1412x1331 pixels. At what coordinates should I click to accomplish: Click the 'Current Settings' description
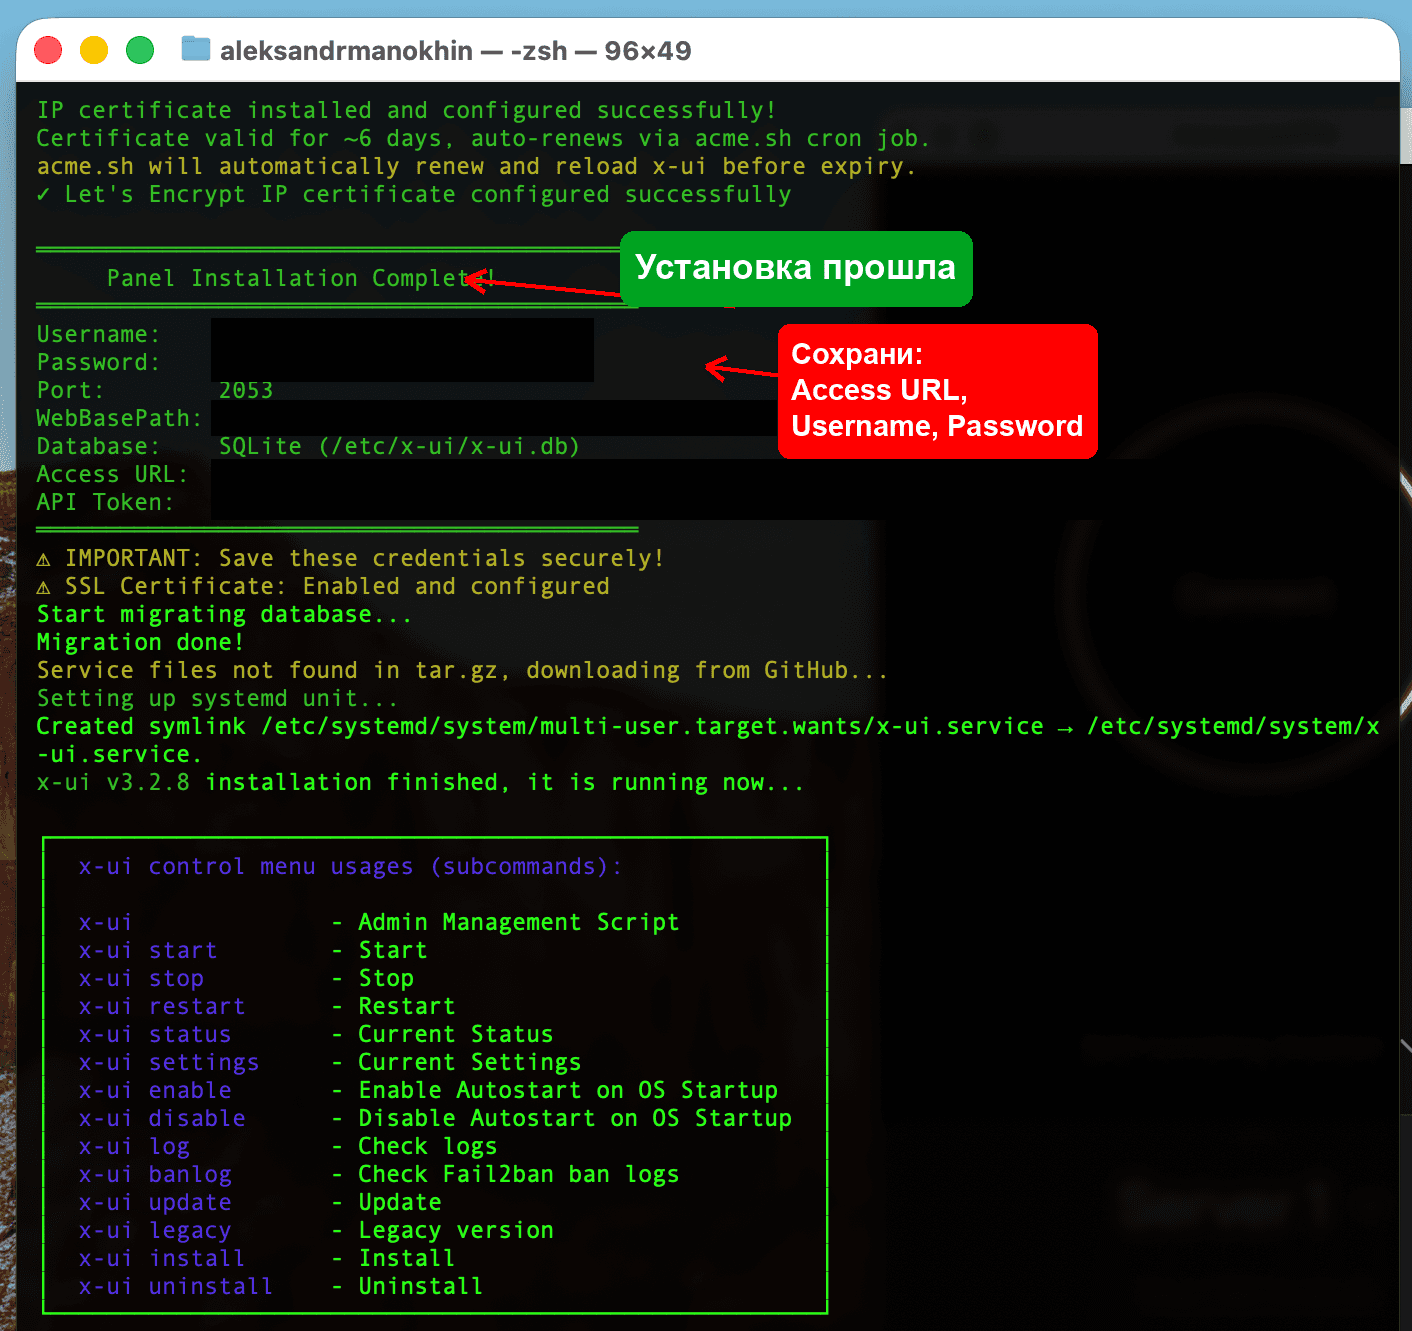click(469, 1062)
